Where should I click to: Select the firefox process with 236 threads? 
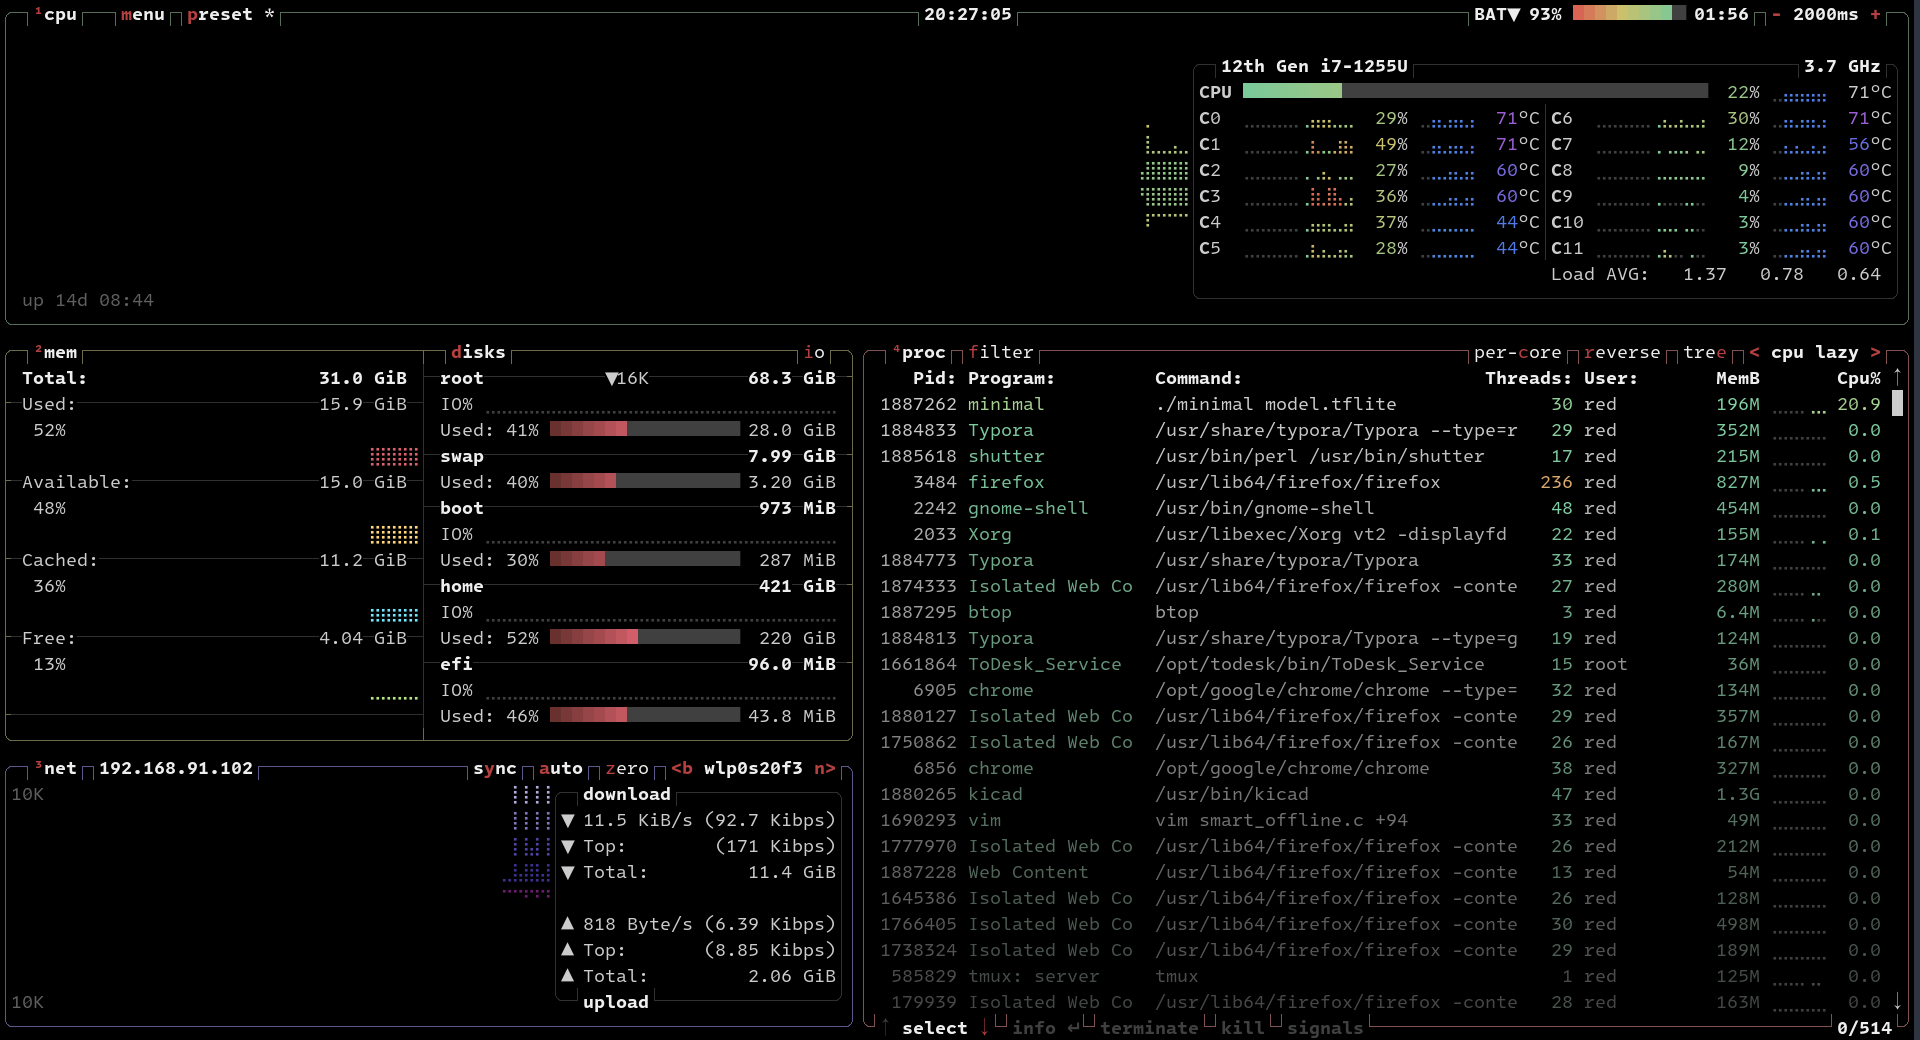pyautogui.click(x=1380, y=482)
